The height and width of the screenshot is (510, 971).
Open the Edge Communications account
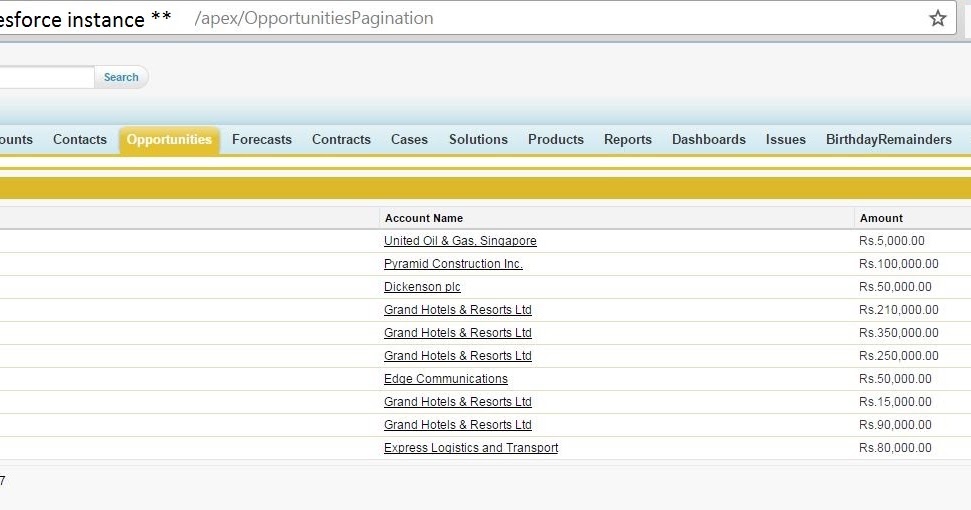click(446, 379)
